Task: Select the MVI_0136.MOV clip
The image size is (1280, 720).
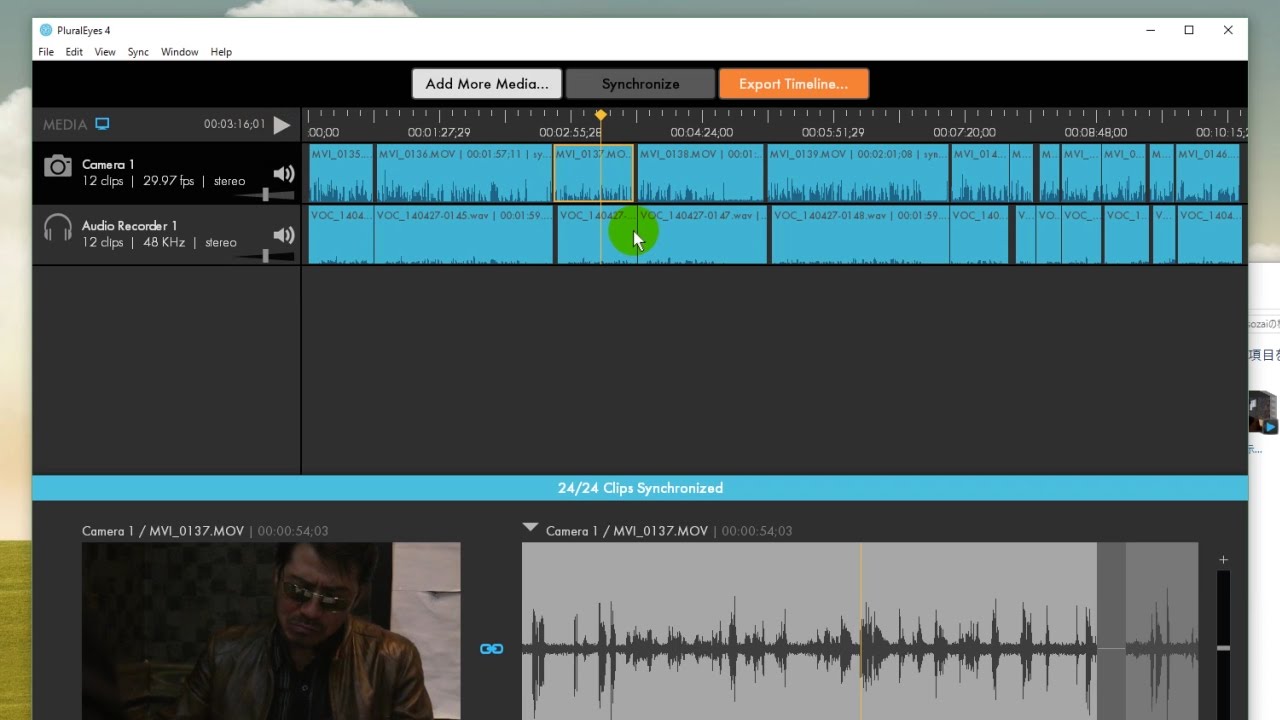Action: pos(464,173)
